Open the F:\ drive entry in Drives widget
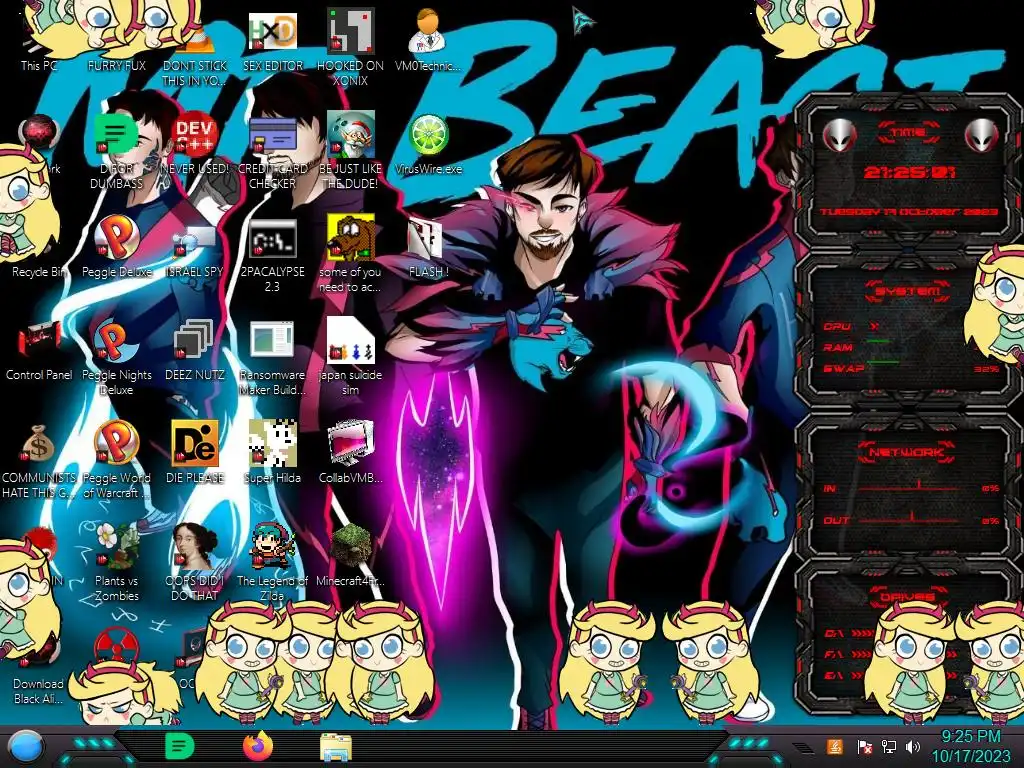 coord(848,654)
